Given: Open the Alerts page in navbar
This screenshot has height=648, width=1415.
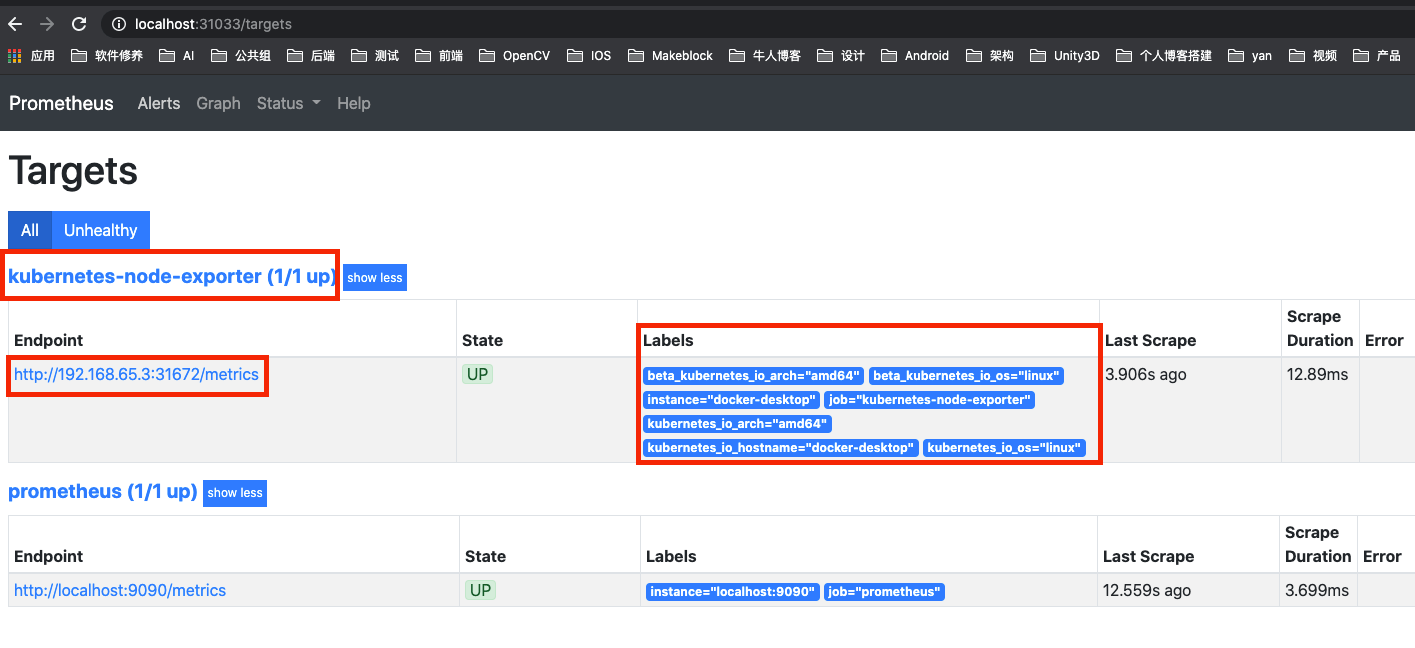Looking at the screenshot, I should point(159,103).
